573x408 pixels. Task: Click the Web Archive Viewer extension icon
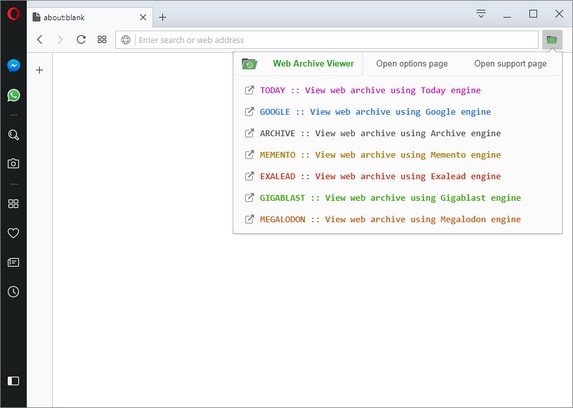(552, 40)
